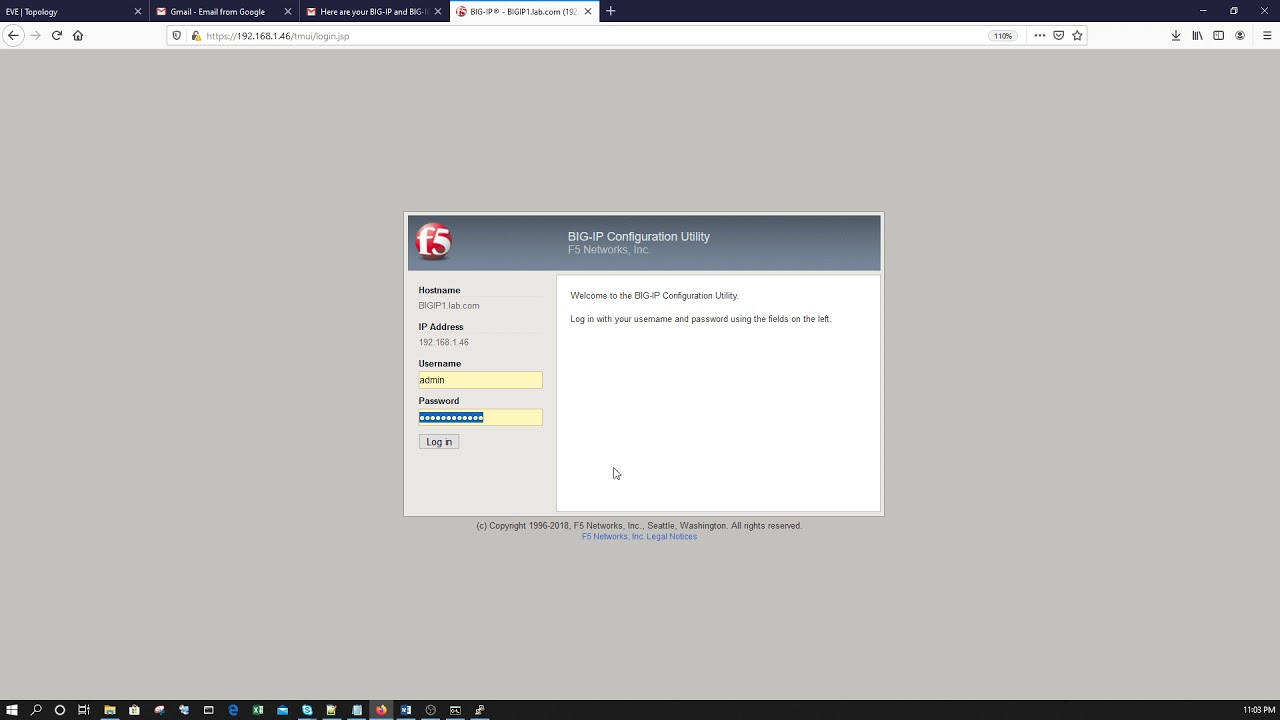This screenshot has width=1280, height=720.
Task: Open Excel from taskbar
Action: tap(258, 710)
